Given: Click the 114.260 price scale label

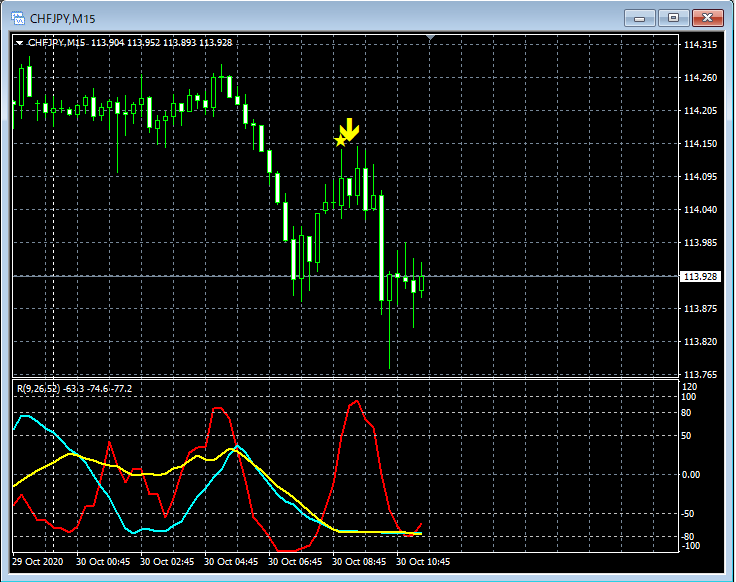Looking at the screenshot, I should (700, 77).
